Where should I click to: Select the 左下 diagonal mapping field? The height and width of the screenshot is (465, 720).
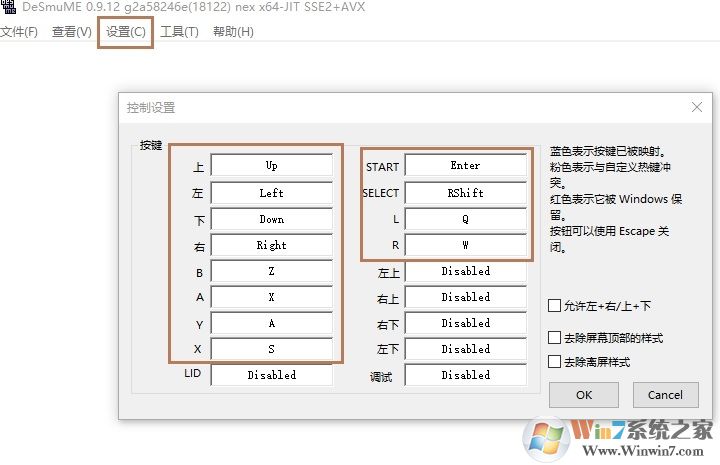(466, 349)
